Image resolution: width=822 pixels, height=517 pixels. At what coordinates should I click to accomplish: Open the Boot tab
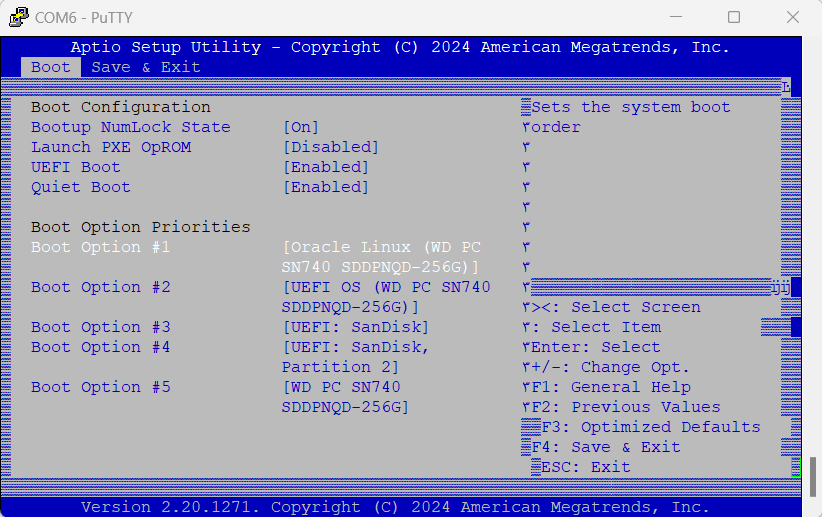pyautogui.click(x=50, y=67)
